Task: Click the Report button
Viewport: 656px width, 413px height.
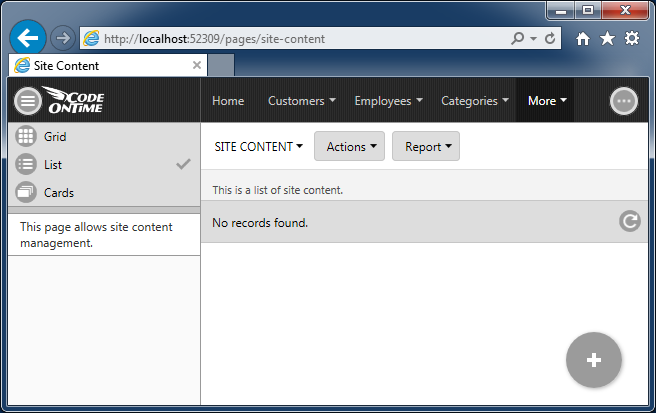Action: coord(426,147)
